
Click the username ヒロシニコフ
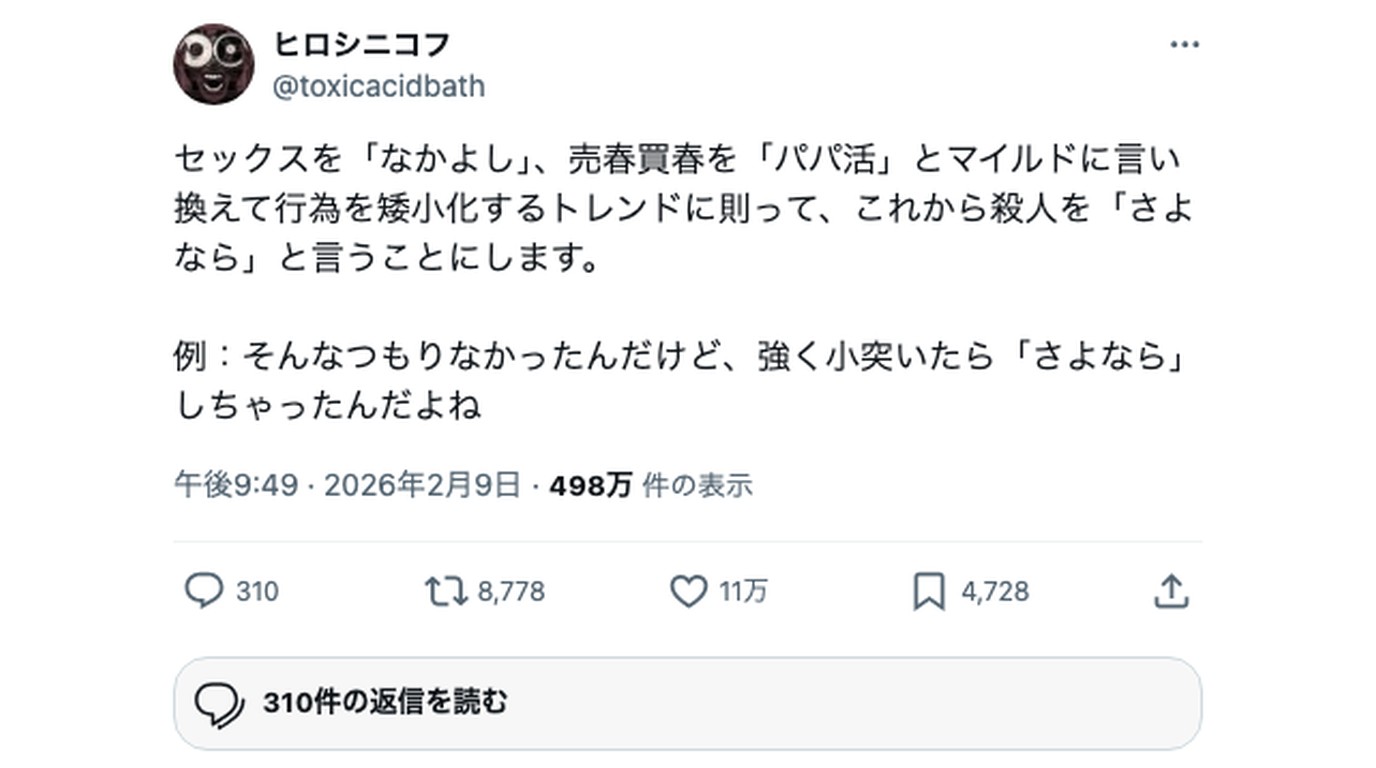tap(362, 44)
